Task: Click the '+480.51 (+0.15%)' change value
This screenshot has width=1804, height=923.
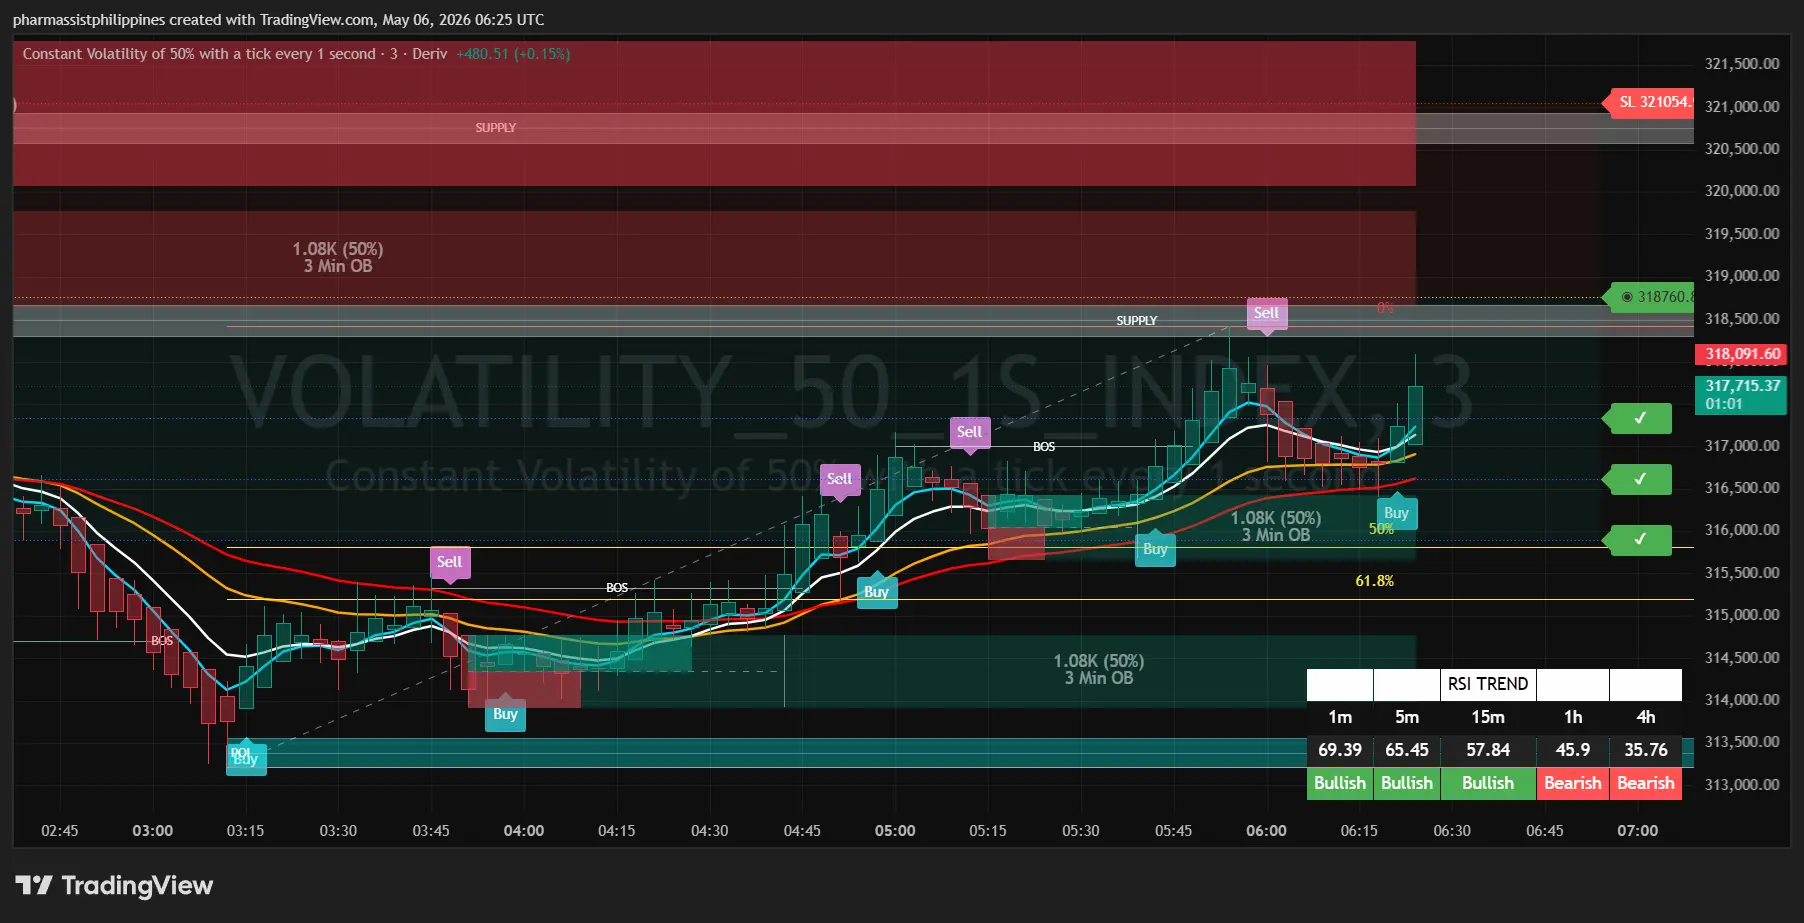Action: pos(513,54)
